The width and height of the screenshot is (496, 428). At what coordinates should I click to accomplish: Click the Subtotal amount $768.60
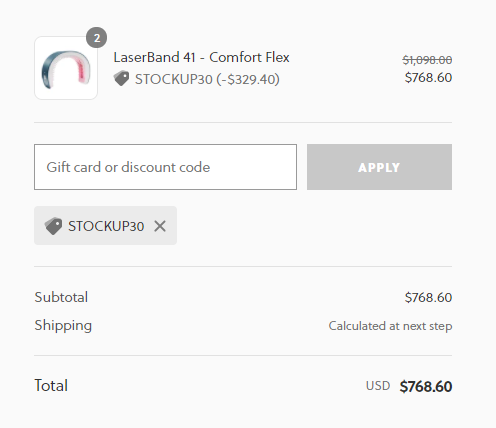click(428, 297)
